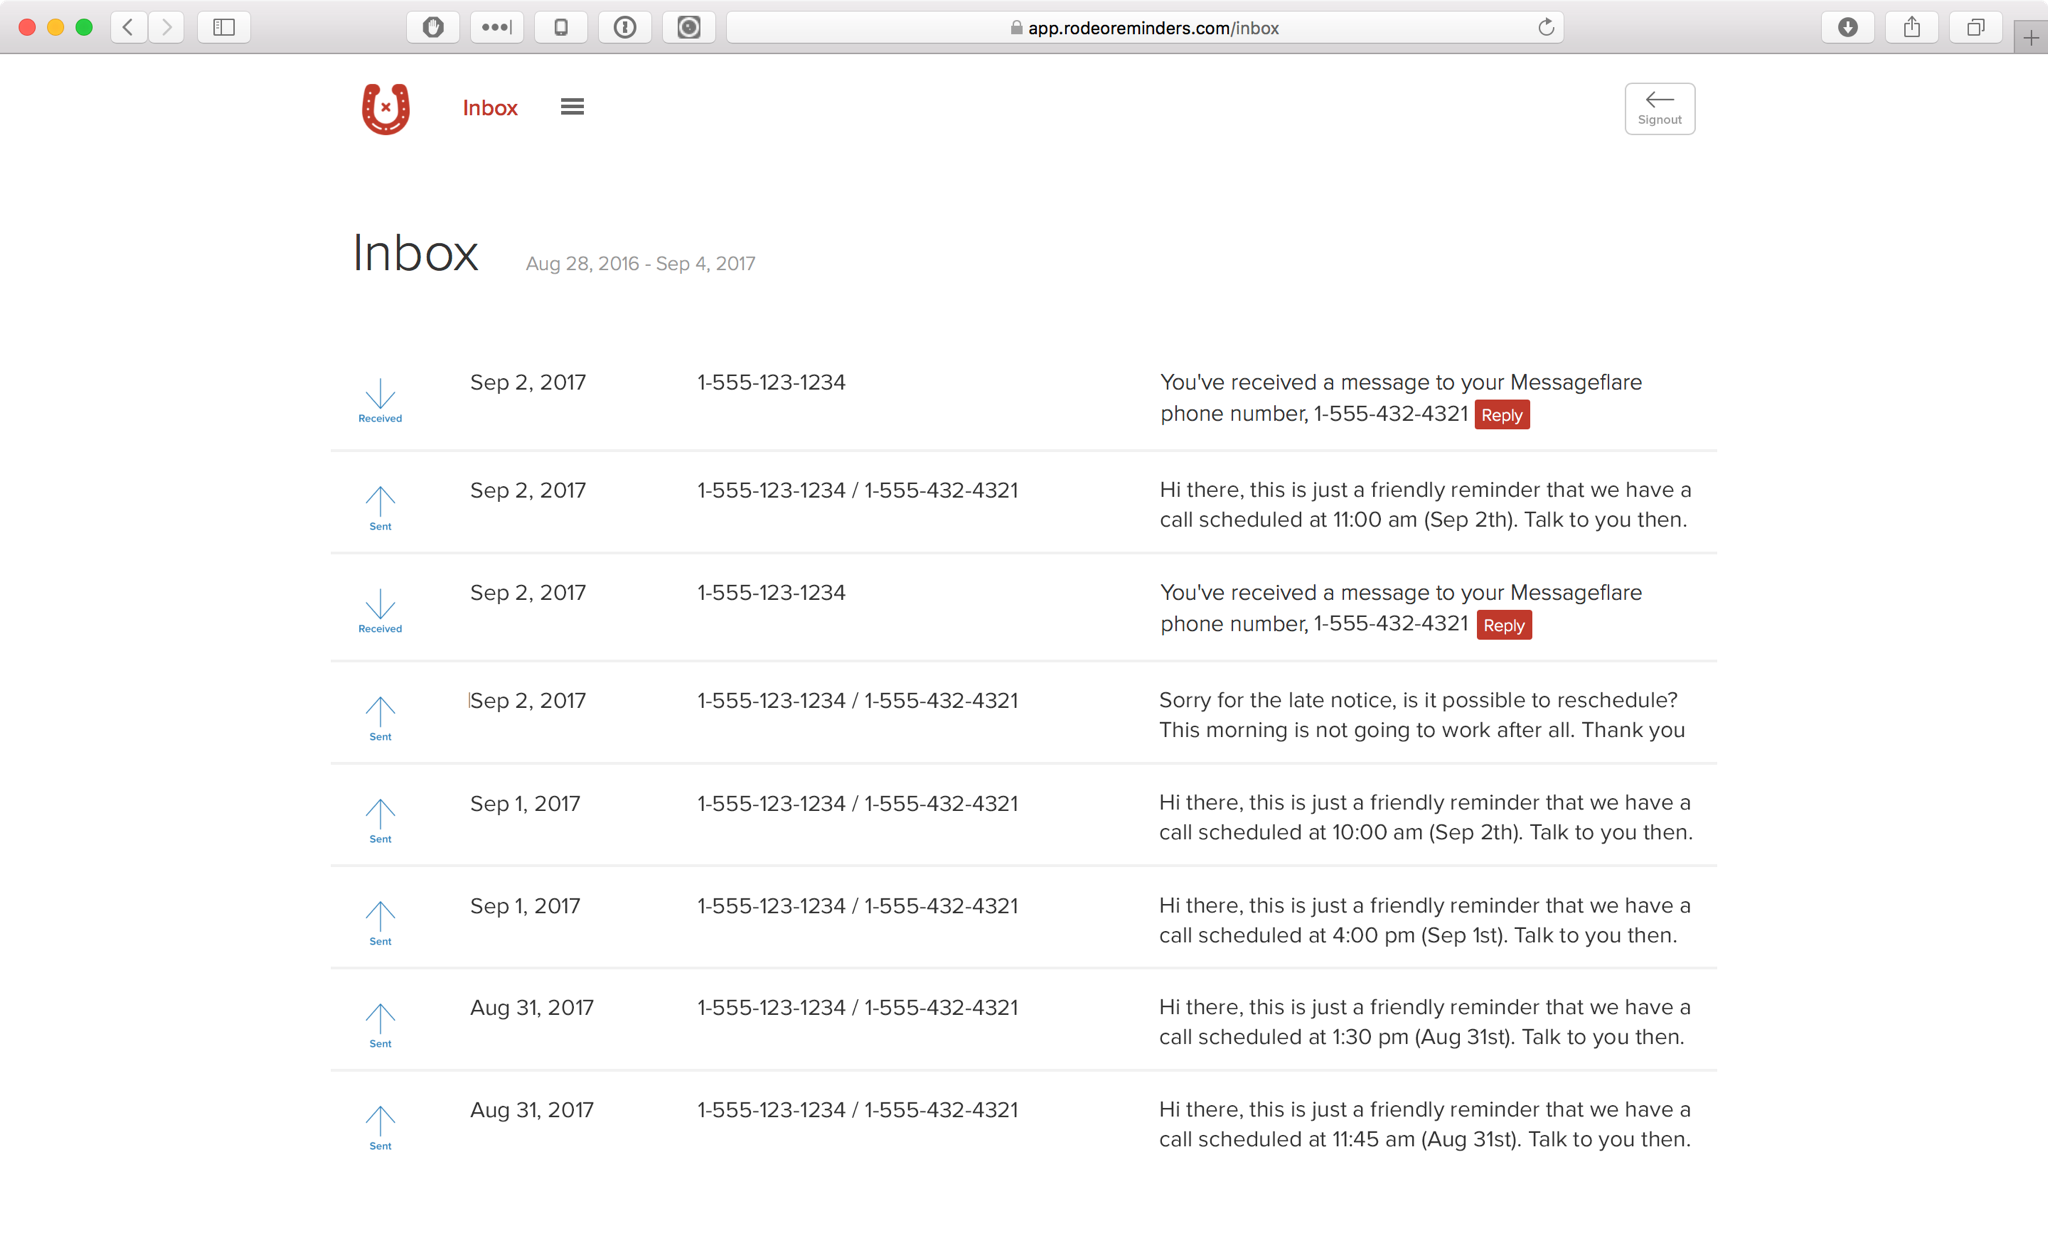Screen dimensions: 2048x1241
Task: Click Reply on the second received message
Action: (x=1503, y=625)
